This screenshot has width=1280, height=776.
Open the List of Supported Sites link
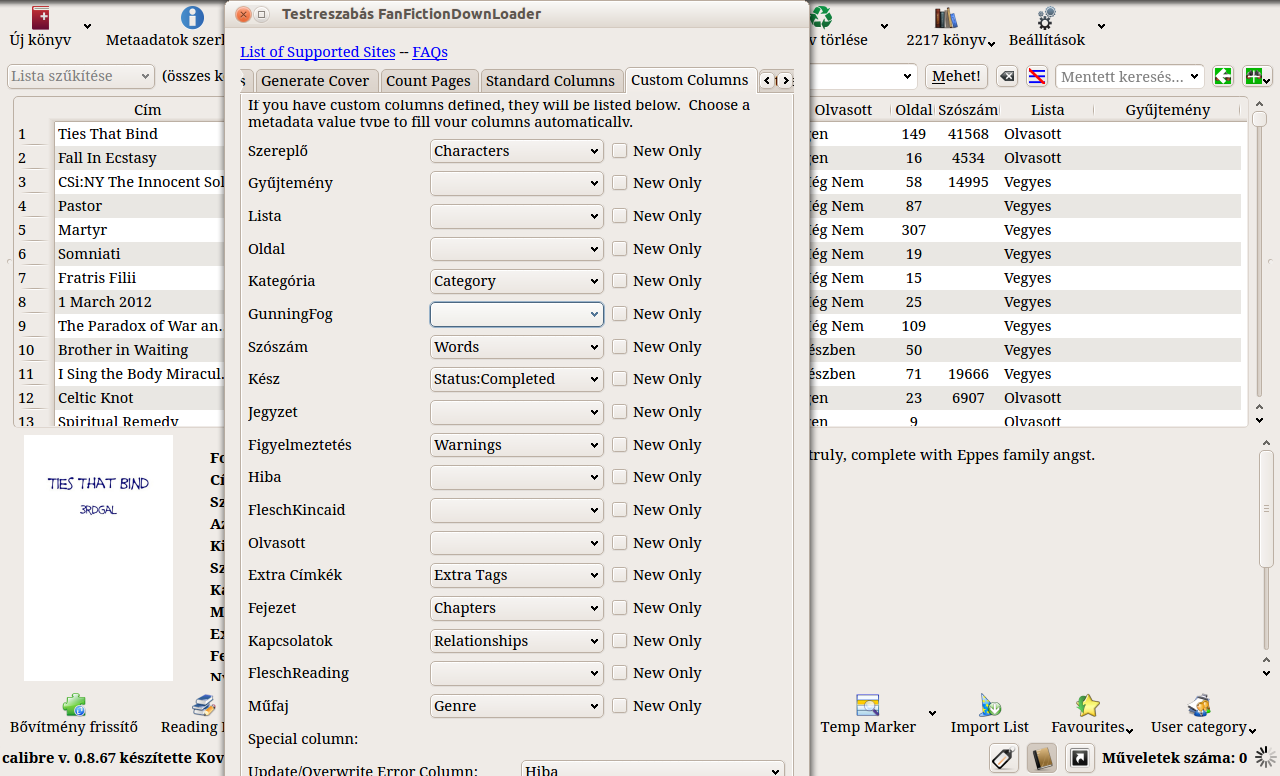[317, 52]
